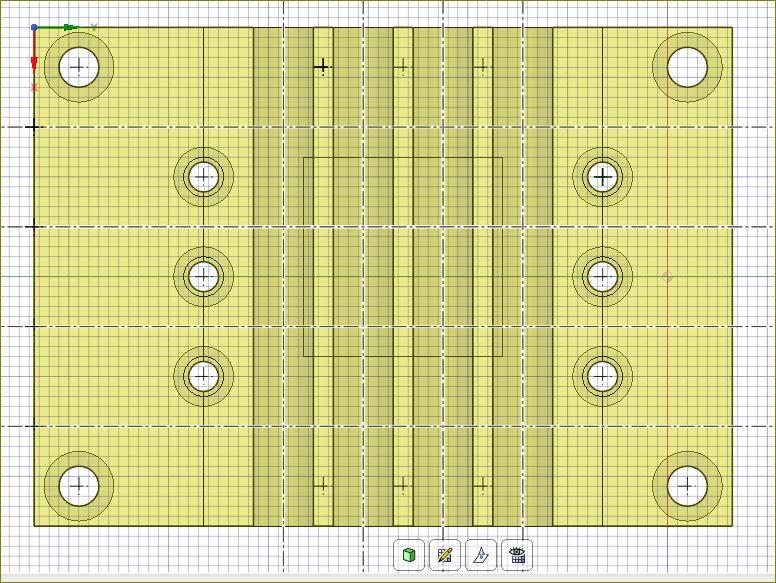Select the lower counterbored hole on left side
The width and height of the screenshot is (776, 583).
(204, 376)
